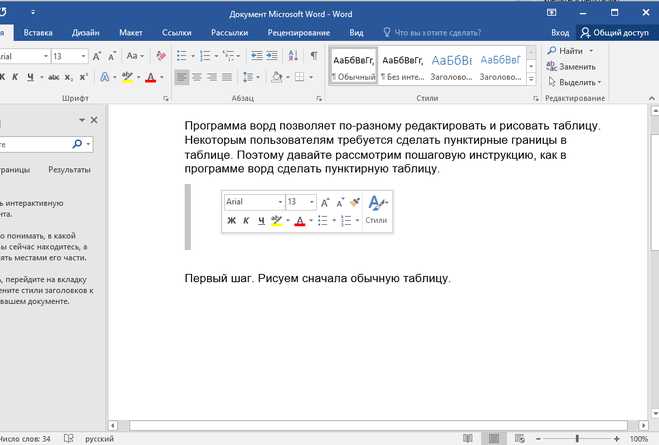The image size is (659, 445).
Task: Close the navigation pane
Action: tap(94, 120)
